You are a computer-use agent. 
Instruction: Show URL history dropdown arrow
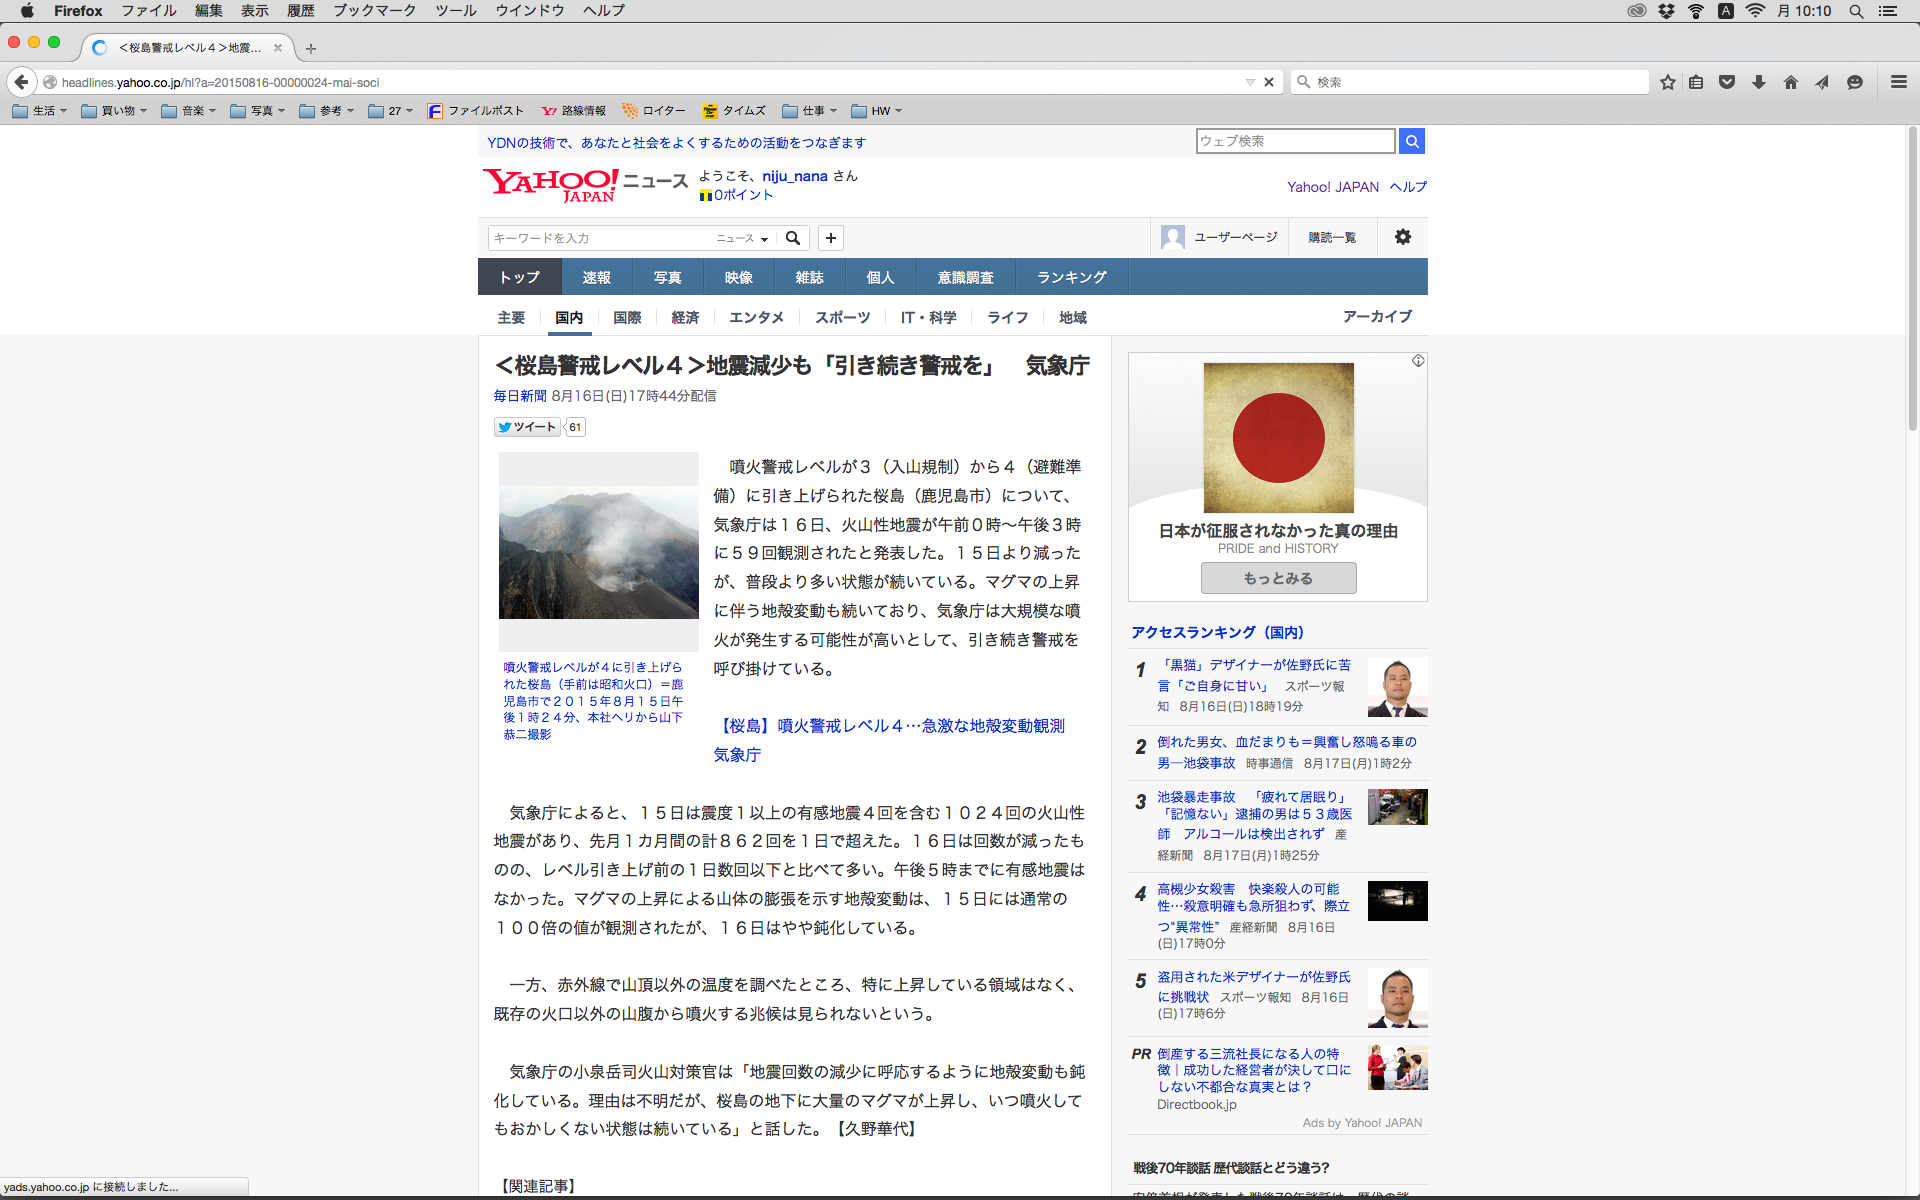(1250, 82)
